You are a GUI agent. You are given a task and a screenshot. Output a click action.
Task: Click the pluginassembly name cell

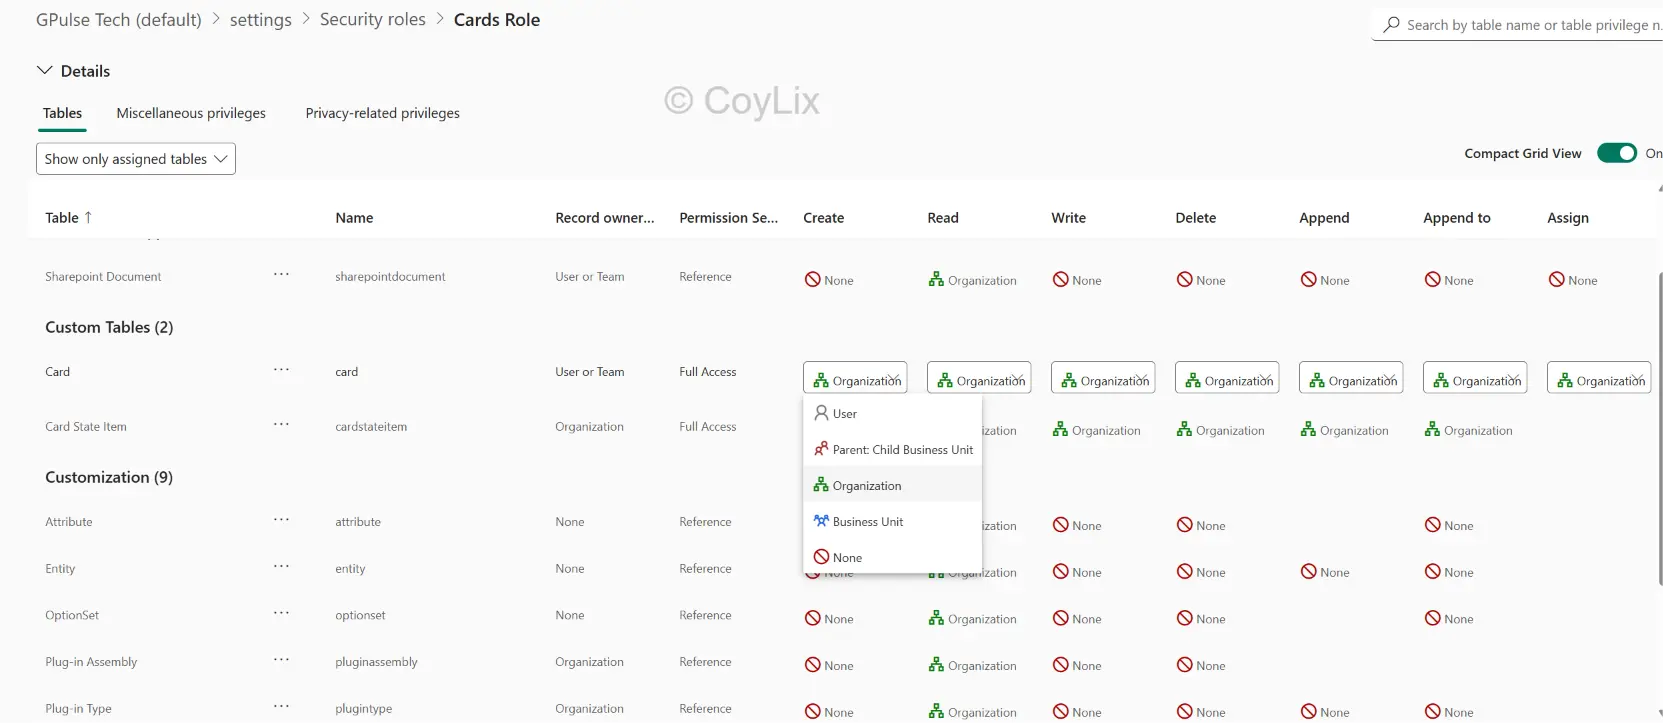click(x=376, y=662)
